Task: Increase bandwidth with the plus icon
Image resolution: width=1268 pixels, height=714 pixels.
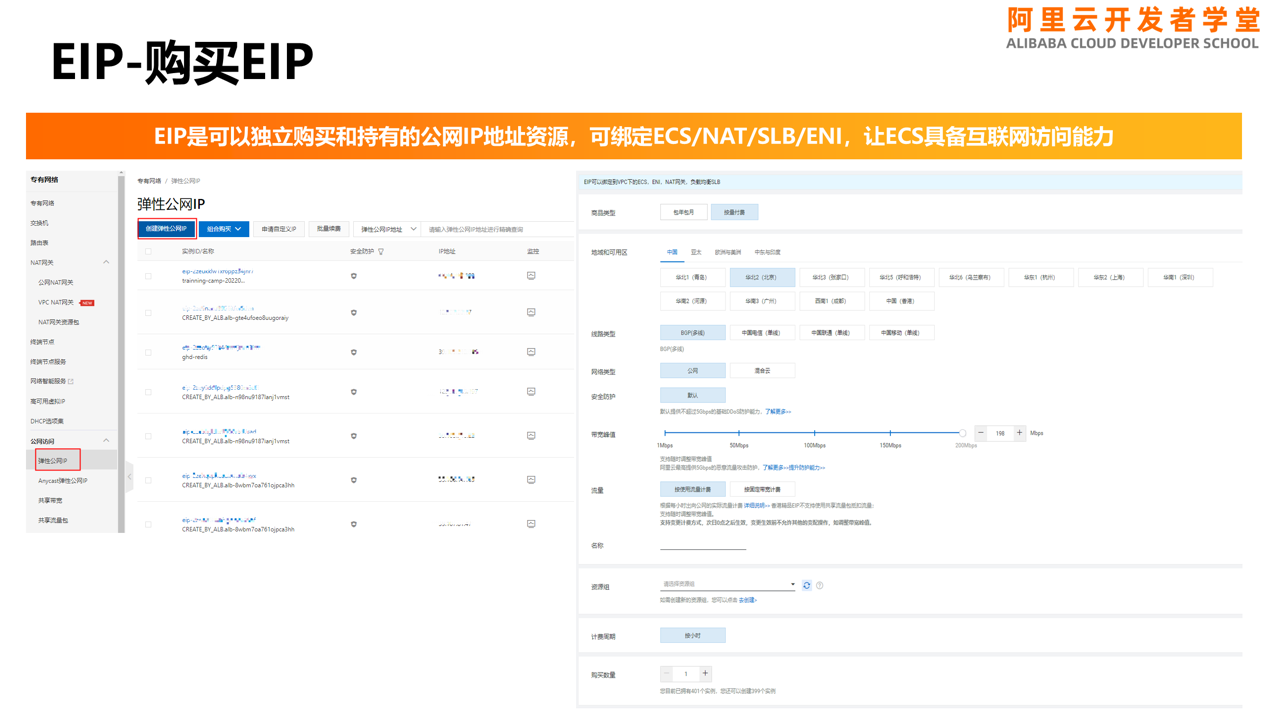Action: (1017, 432)
